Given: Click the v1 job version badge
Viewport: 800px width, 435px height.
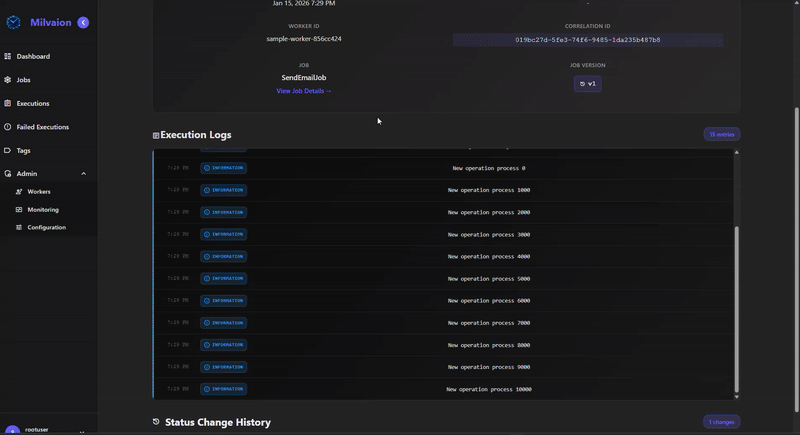Looking at the screenshot, I should (588, 84).
